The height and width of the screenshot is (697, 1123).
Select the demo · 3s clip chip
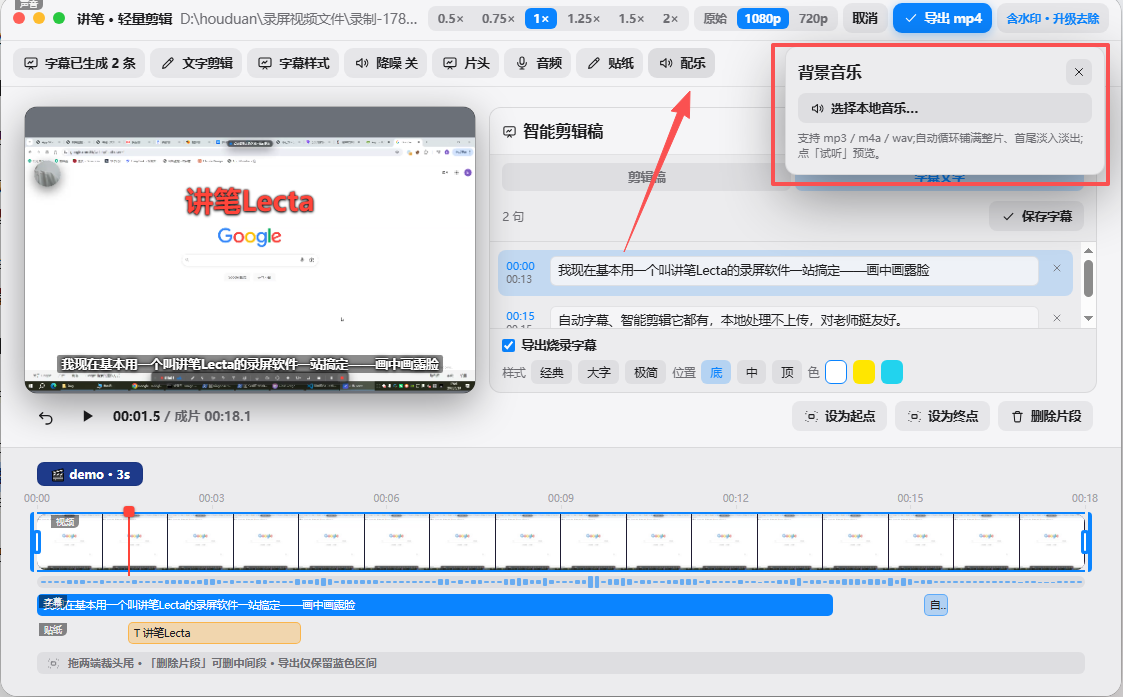[90, 474]
